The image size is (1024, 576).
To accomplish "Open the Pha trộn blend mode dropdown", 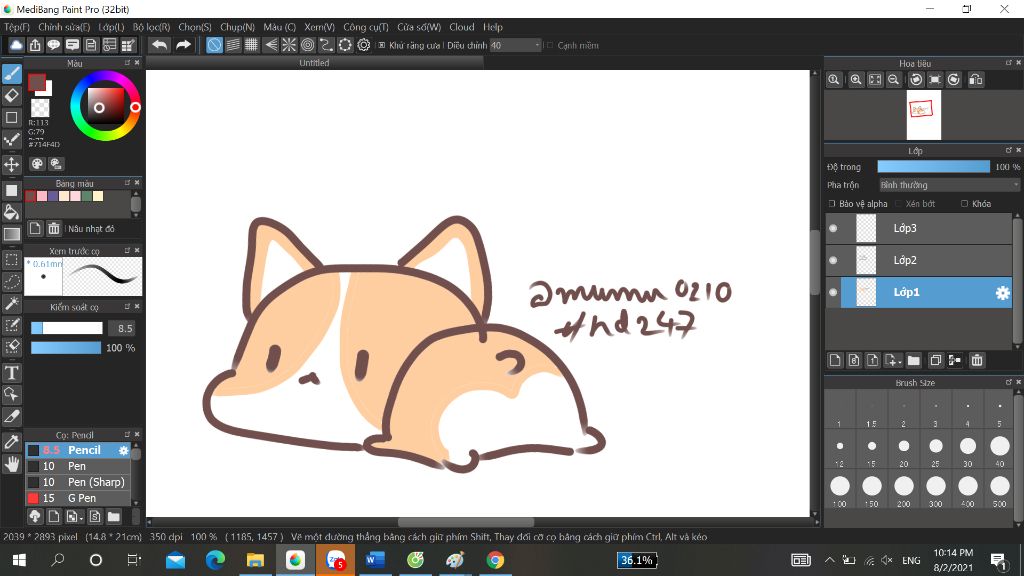I will [x=949, y=185].
